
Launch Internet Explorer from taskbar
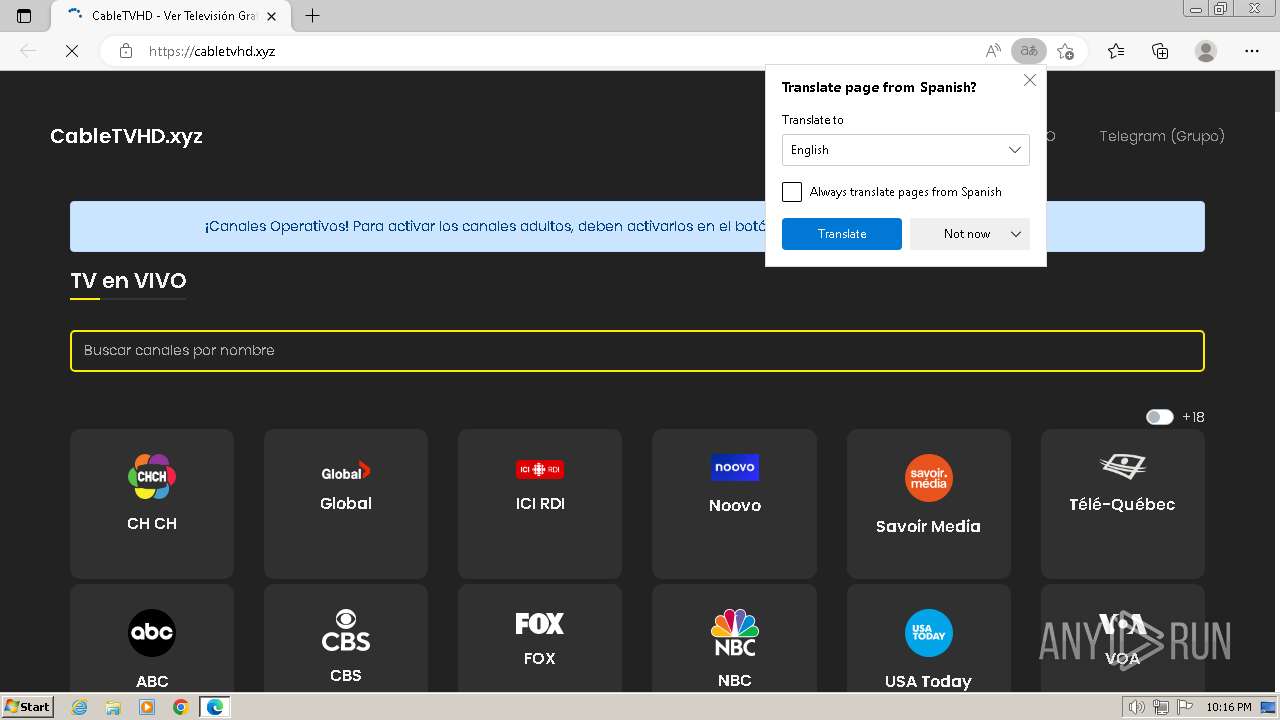click(x=80, y=707)
